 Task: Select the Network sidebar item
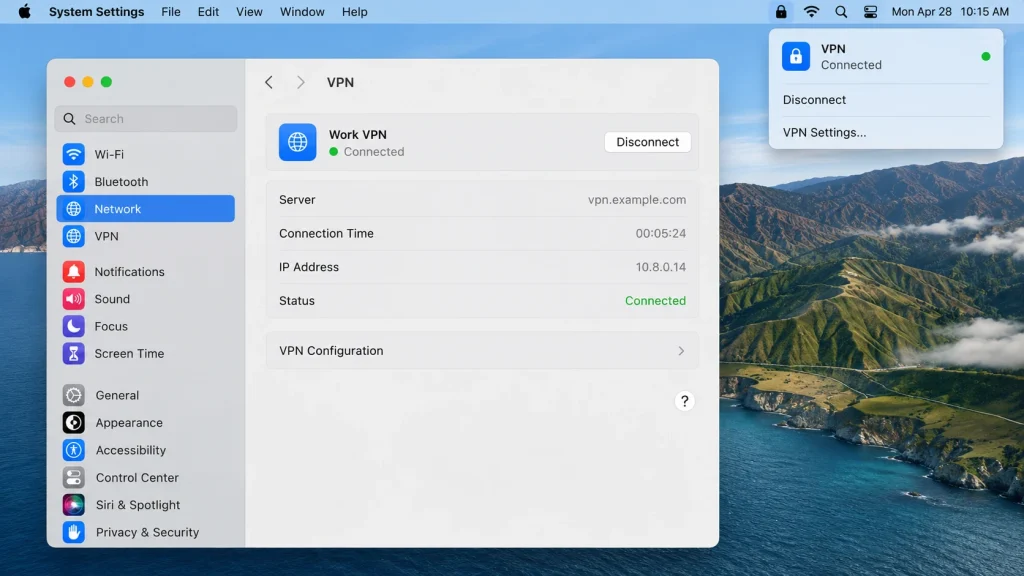point(146,209)
